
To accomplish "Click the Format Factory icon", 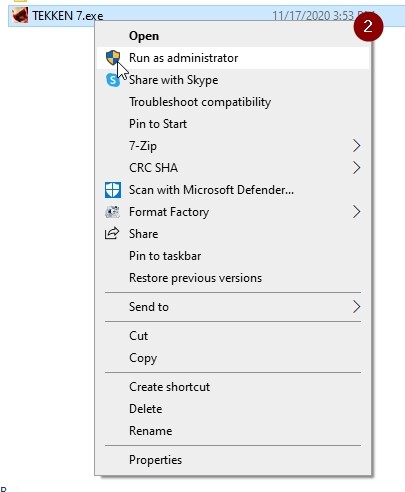I will (x=113, y=212).
